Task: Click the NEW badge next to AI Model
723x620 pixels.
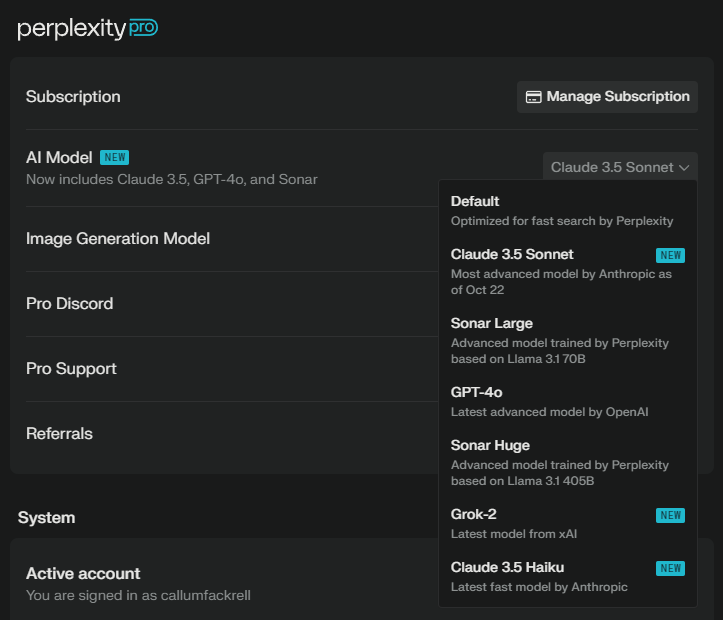Action: click(x=114, y=158)
